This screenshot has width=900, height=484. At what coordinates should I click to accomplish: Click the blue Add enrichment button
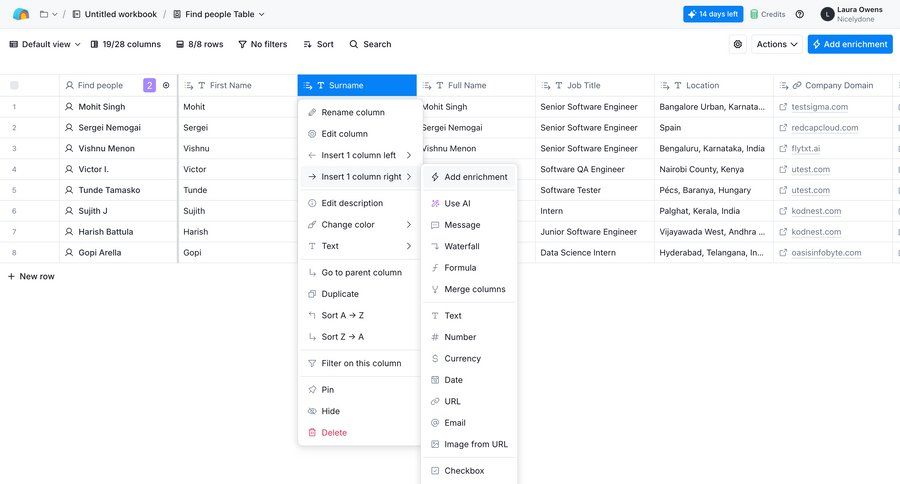pyautogui.click(x=850, y=44)
